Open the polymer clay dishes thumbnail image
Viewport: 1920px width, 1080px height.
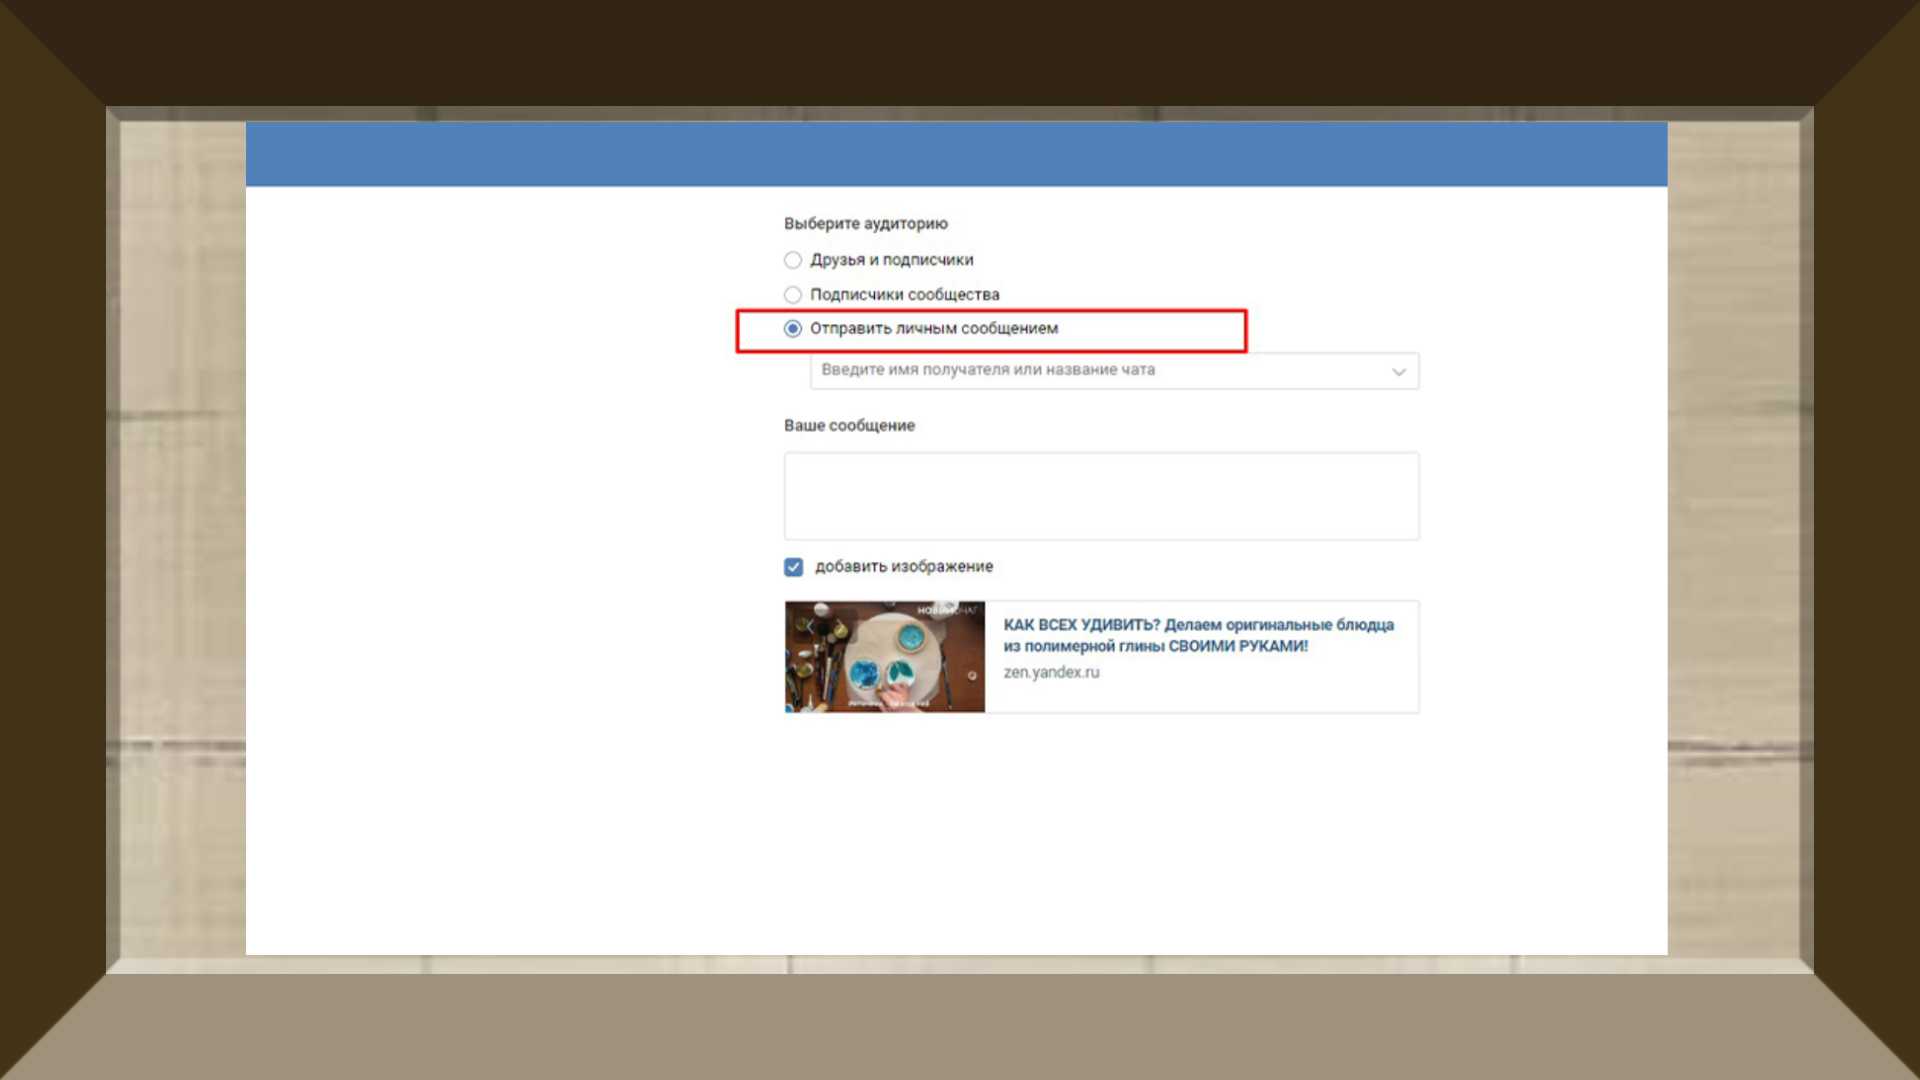(884, 656)
